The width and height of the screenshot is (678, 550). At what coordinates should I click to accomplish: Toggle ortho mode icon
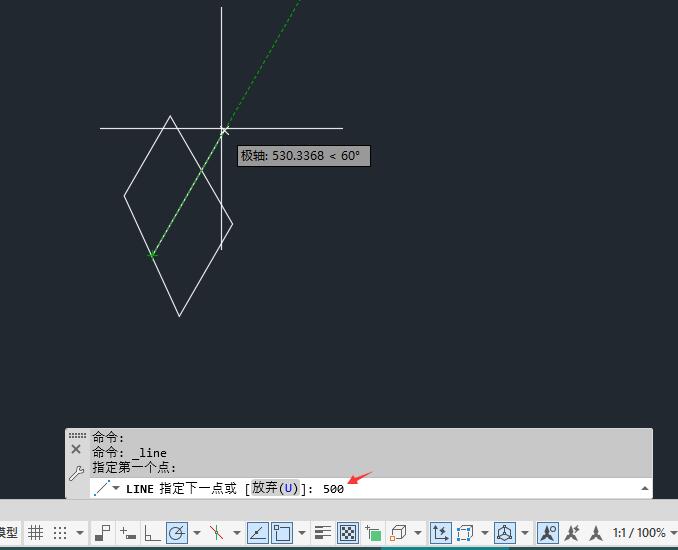click(152, 533)
